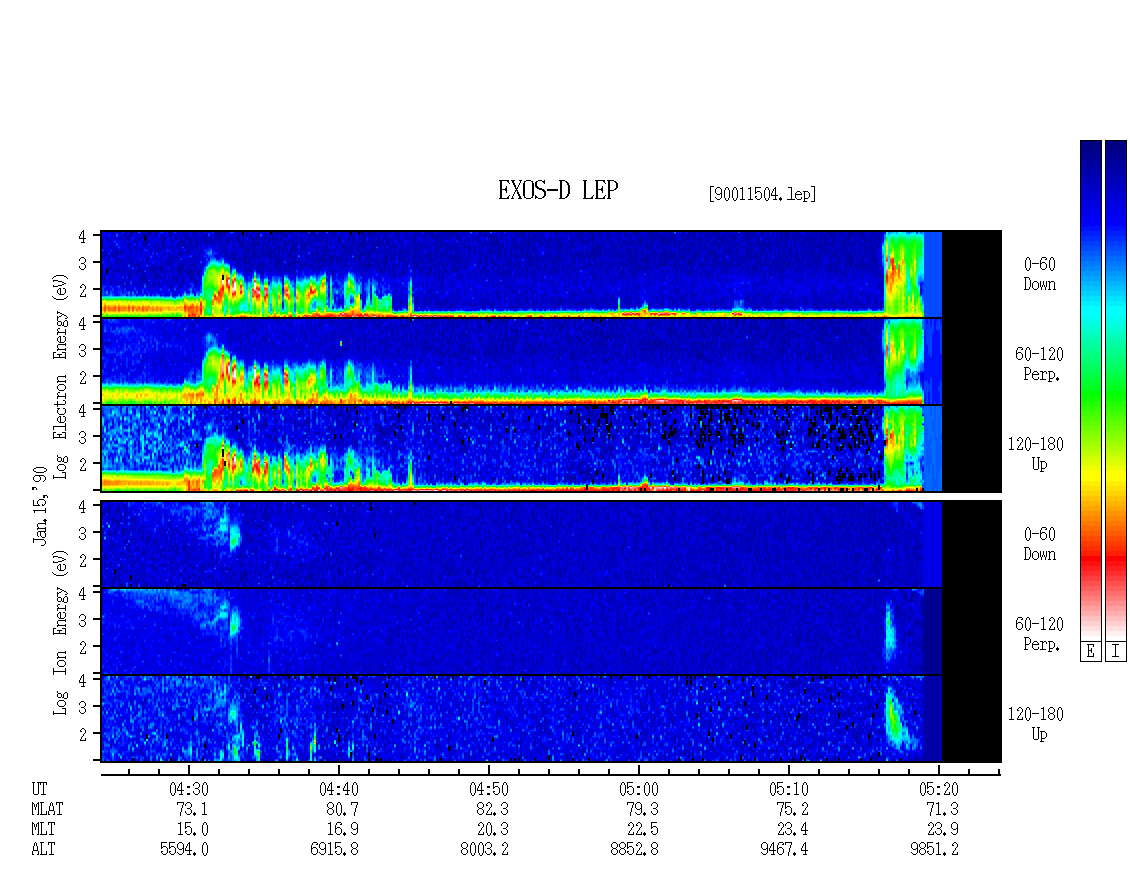
Task: Select the boxed I label under the color bar
Action: coord(1116,651)
